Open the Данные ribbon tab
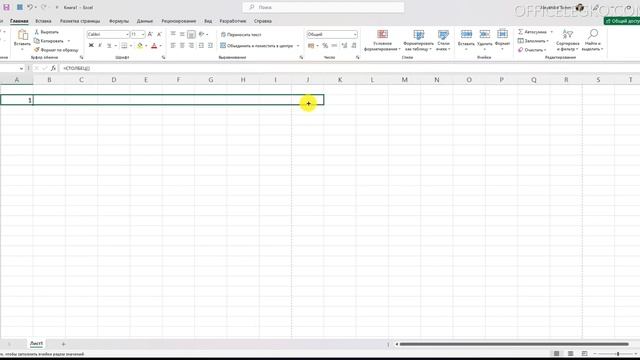This screenshot has height=360, width=640. coord(145,21)
